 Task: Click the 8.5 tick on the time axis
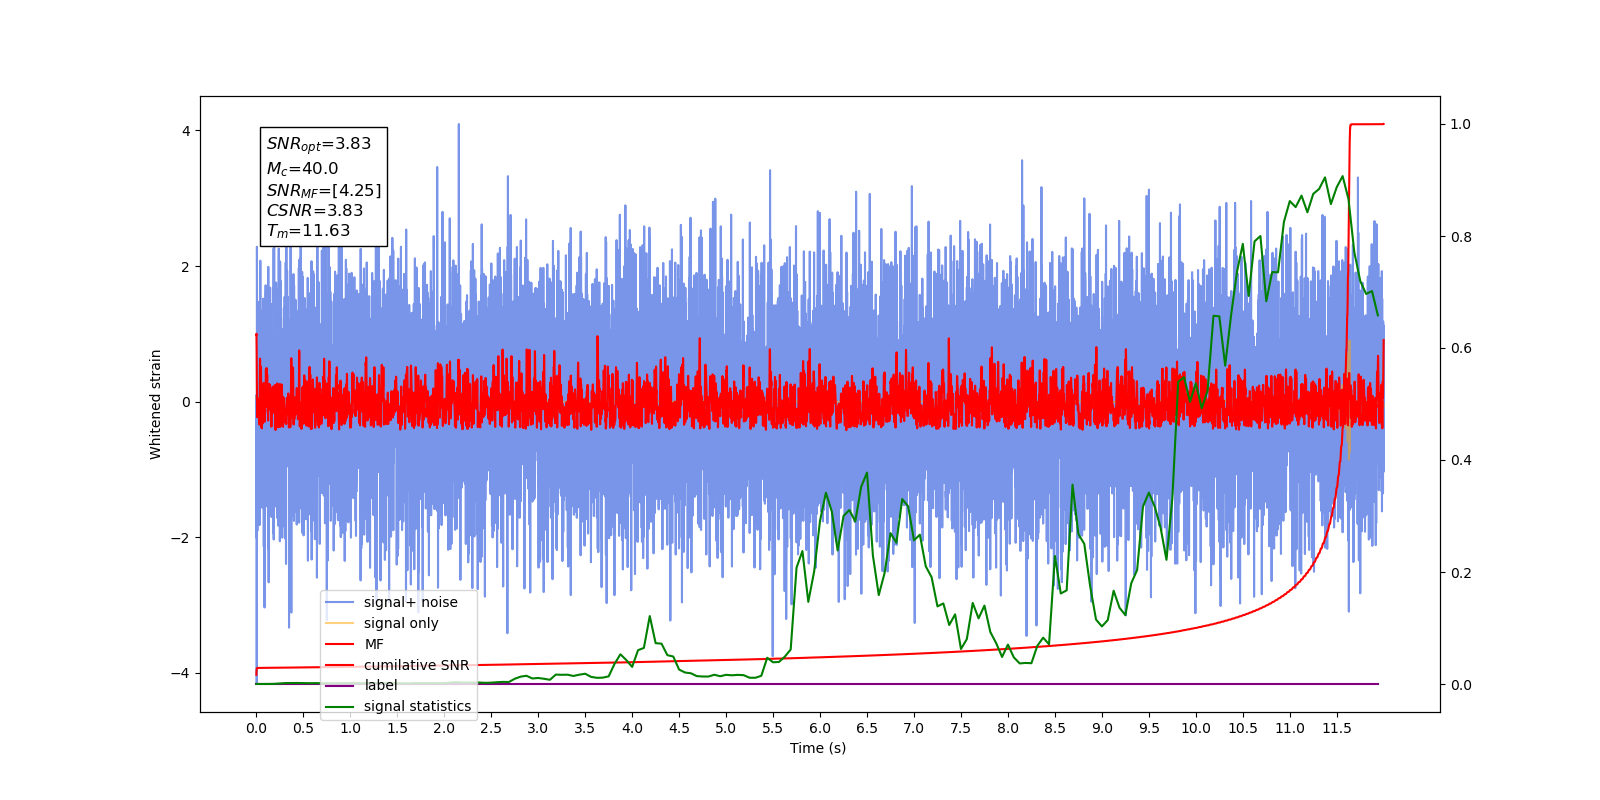[1055, 728]
